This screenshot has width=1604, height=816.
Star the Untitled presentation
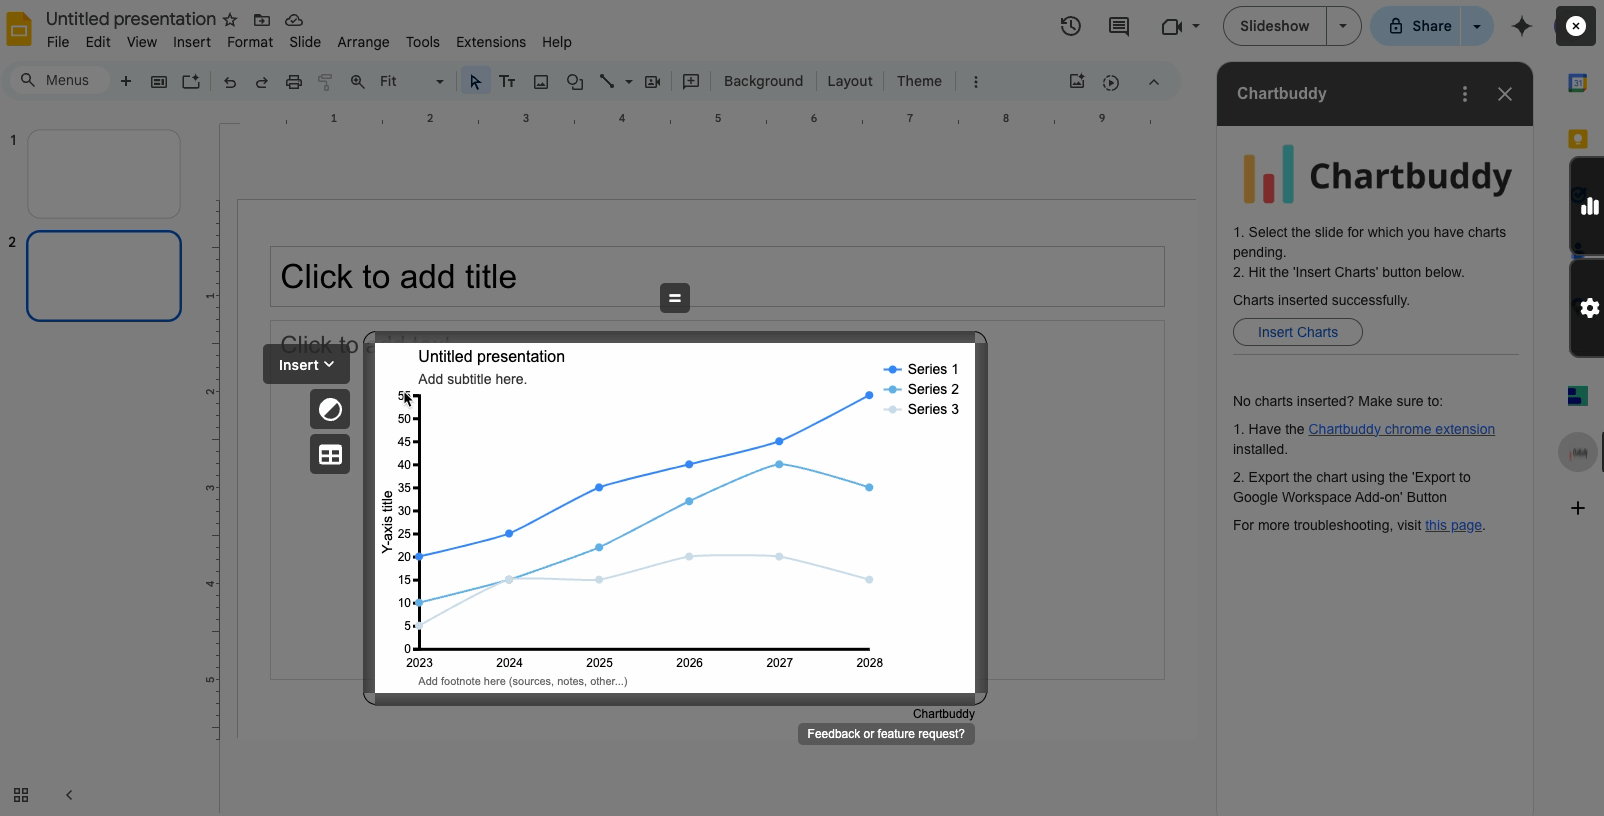tap(230, 20)
